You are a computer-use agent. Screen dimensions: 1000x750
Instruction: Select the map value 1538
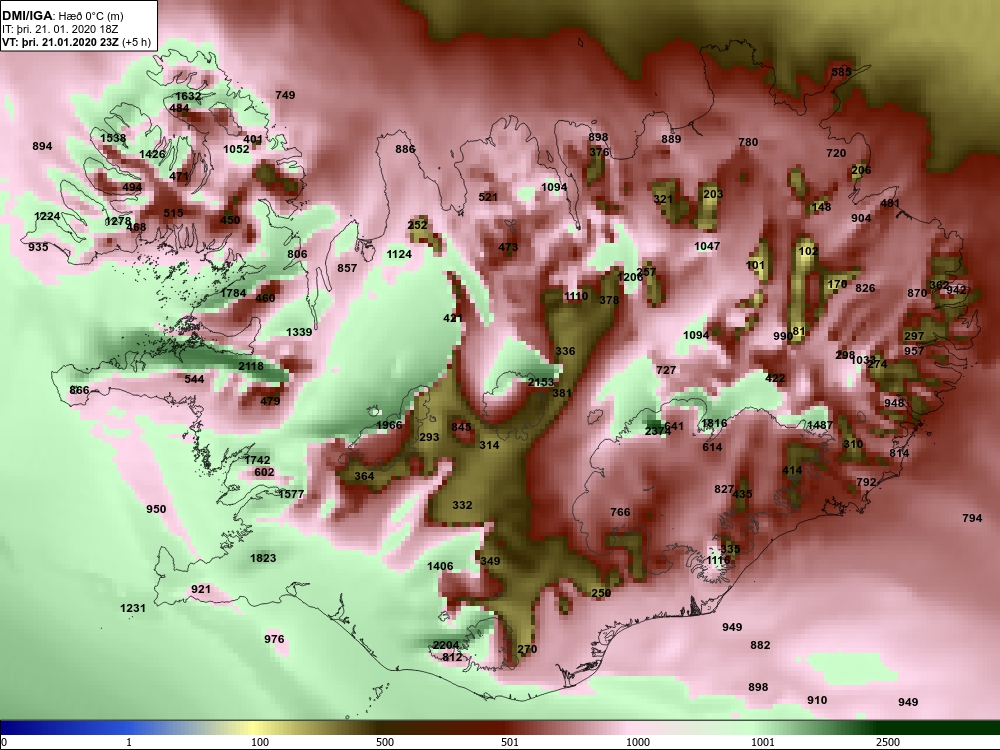(x=113, y=138)
